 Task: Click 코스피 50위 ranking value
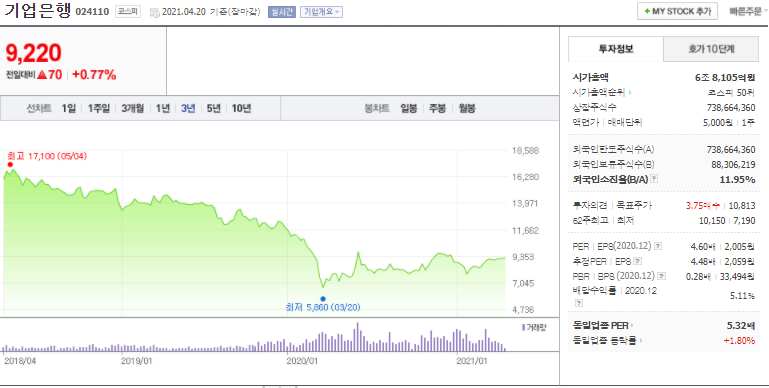[x=731, y=92]
